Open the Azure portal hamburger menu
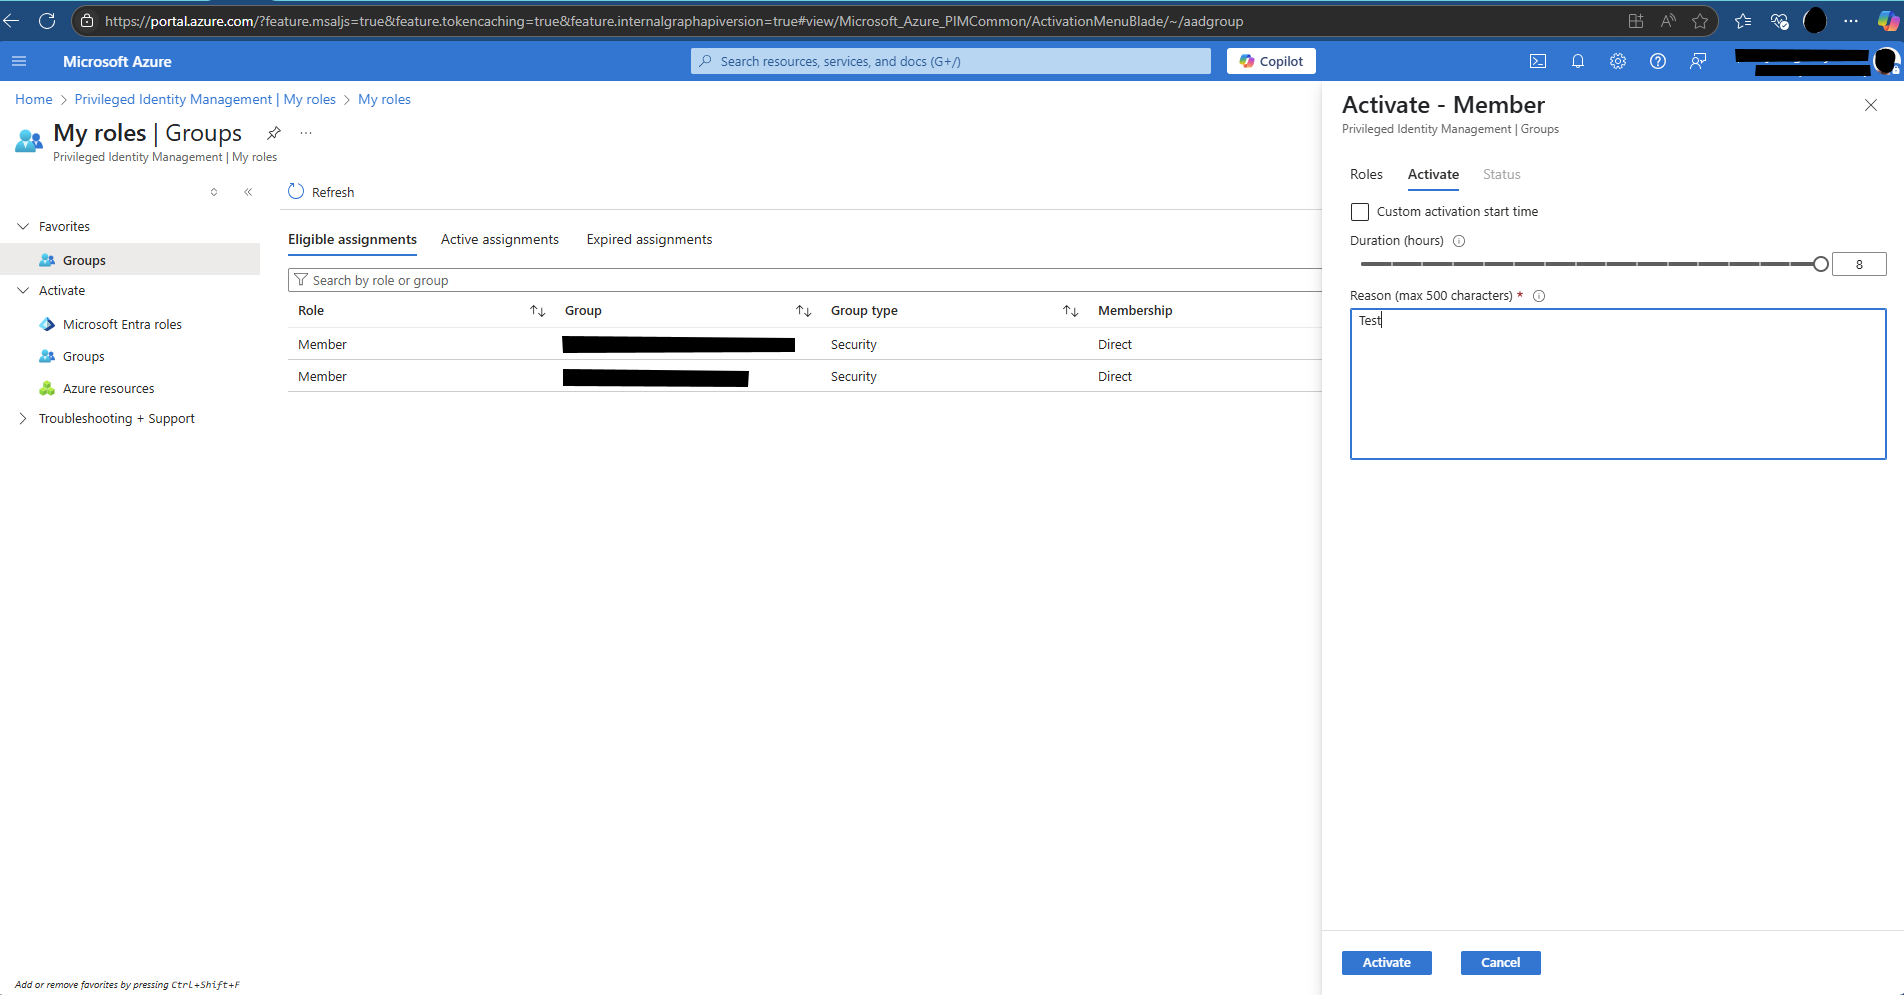Viewport: 1904px width, 995px height. [x=19, y=61]
